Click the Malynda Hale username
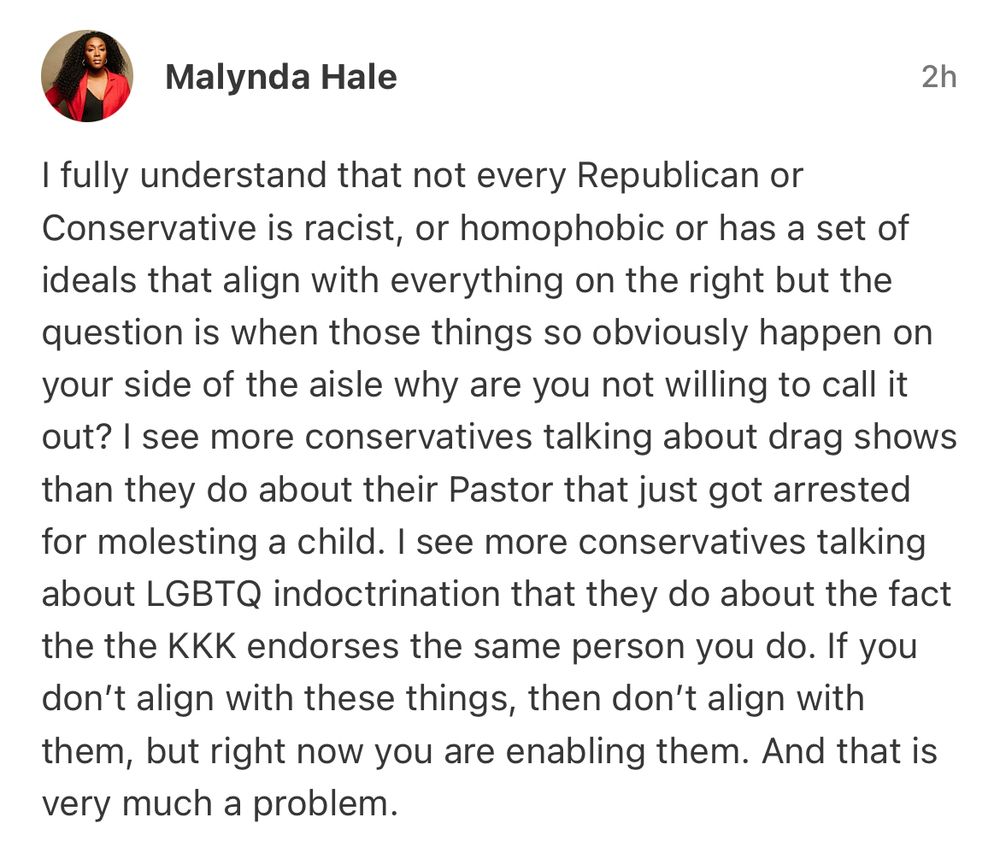This screenshot has height=858, width=1000. (281, 77)
